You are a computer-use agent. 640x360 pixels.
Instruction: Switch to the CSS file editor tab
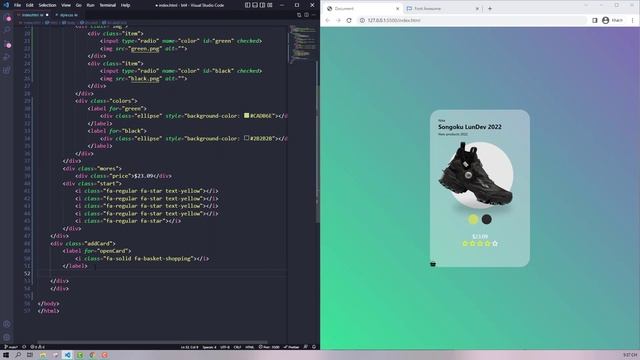67,15
